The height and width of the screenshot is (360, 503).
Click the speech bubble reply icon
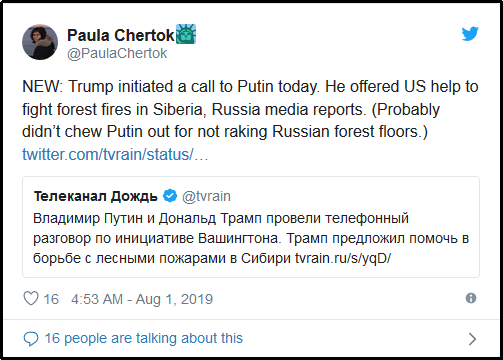click(31, 339)
